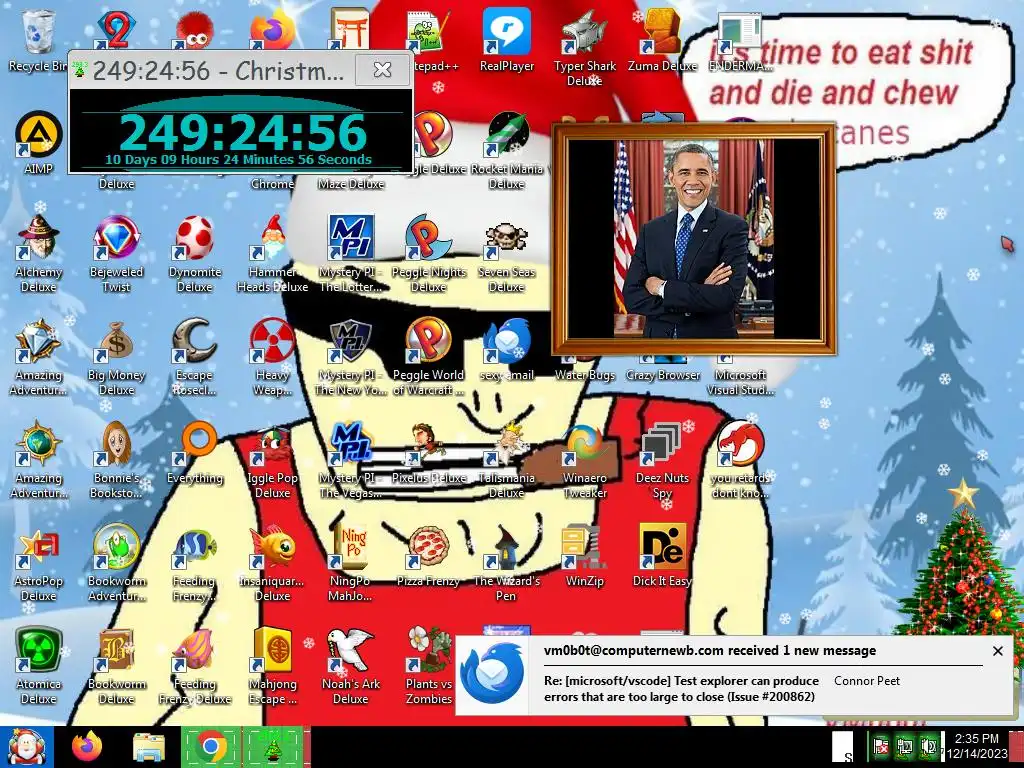The width and height of the screenshot is (1024, 768).
Task: Open the volume speaker tray icon
Action: [928, 746]
